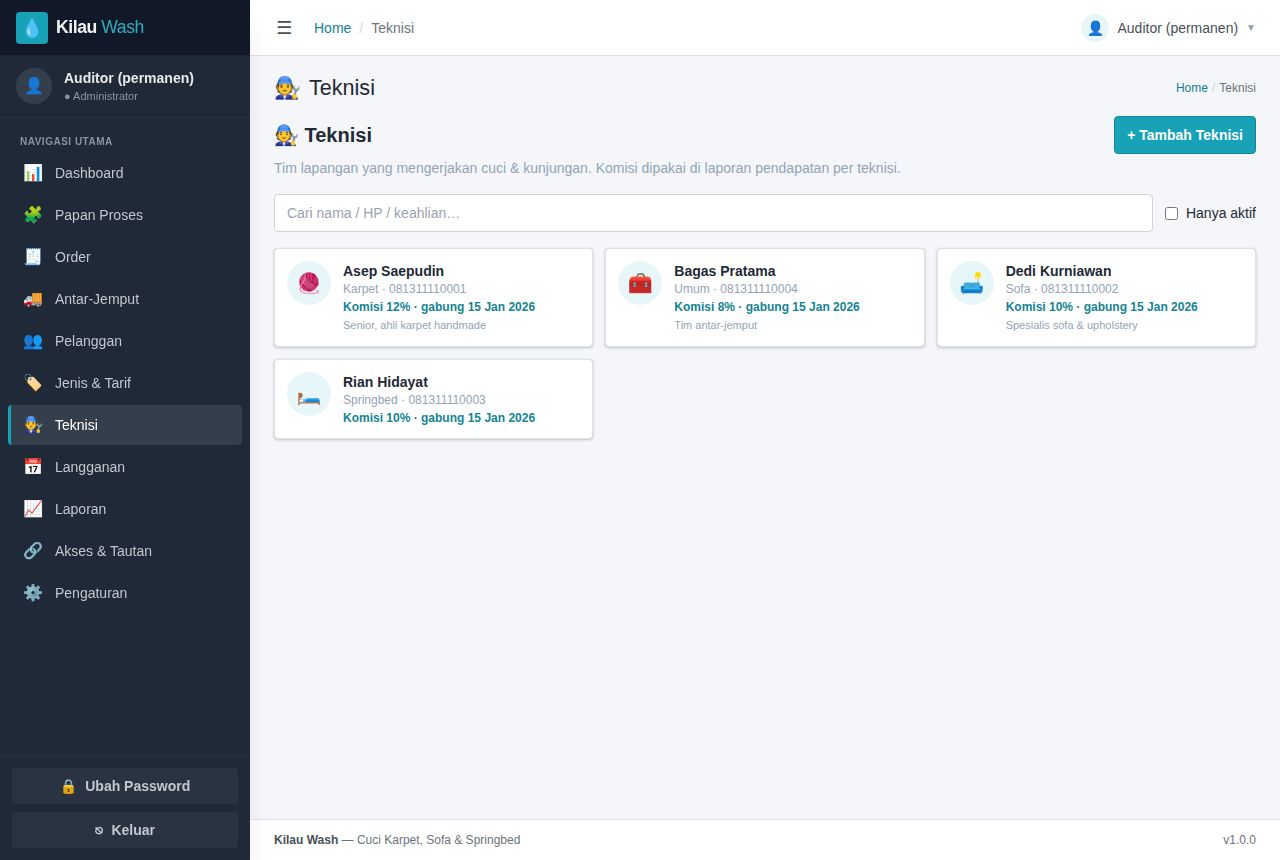Click text "Tim antar-jemput"
The width and height of the screenshot is (1280, 860).
click(716, 325)
